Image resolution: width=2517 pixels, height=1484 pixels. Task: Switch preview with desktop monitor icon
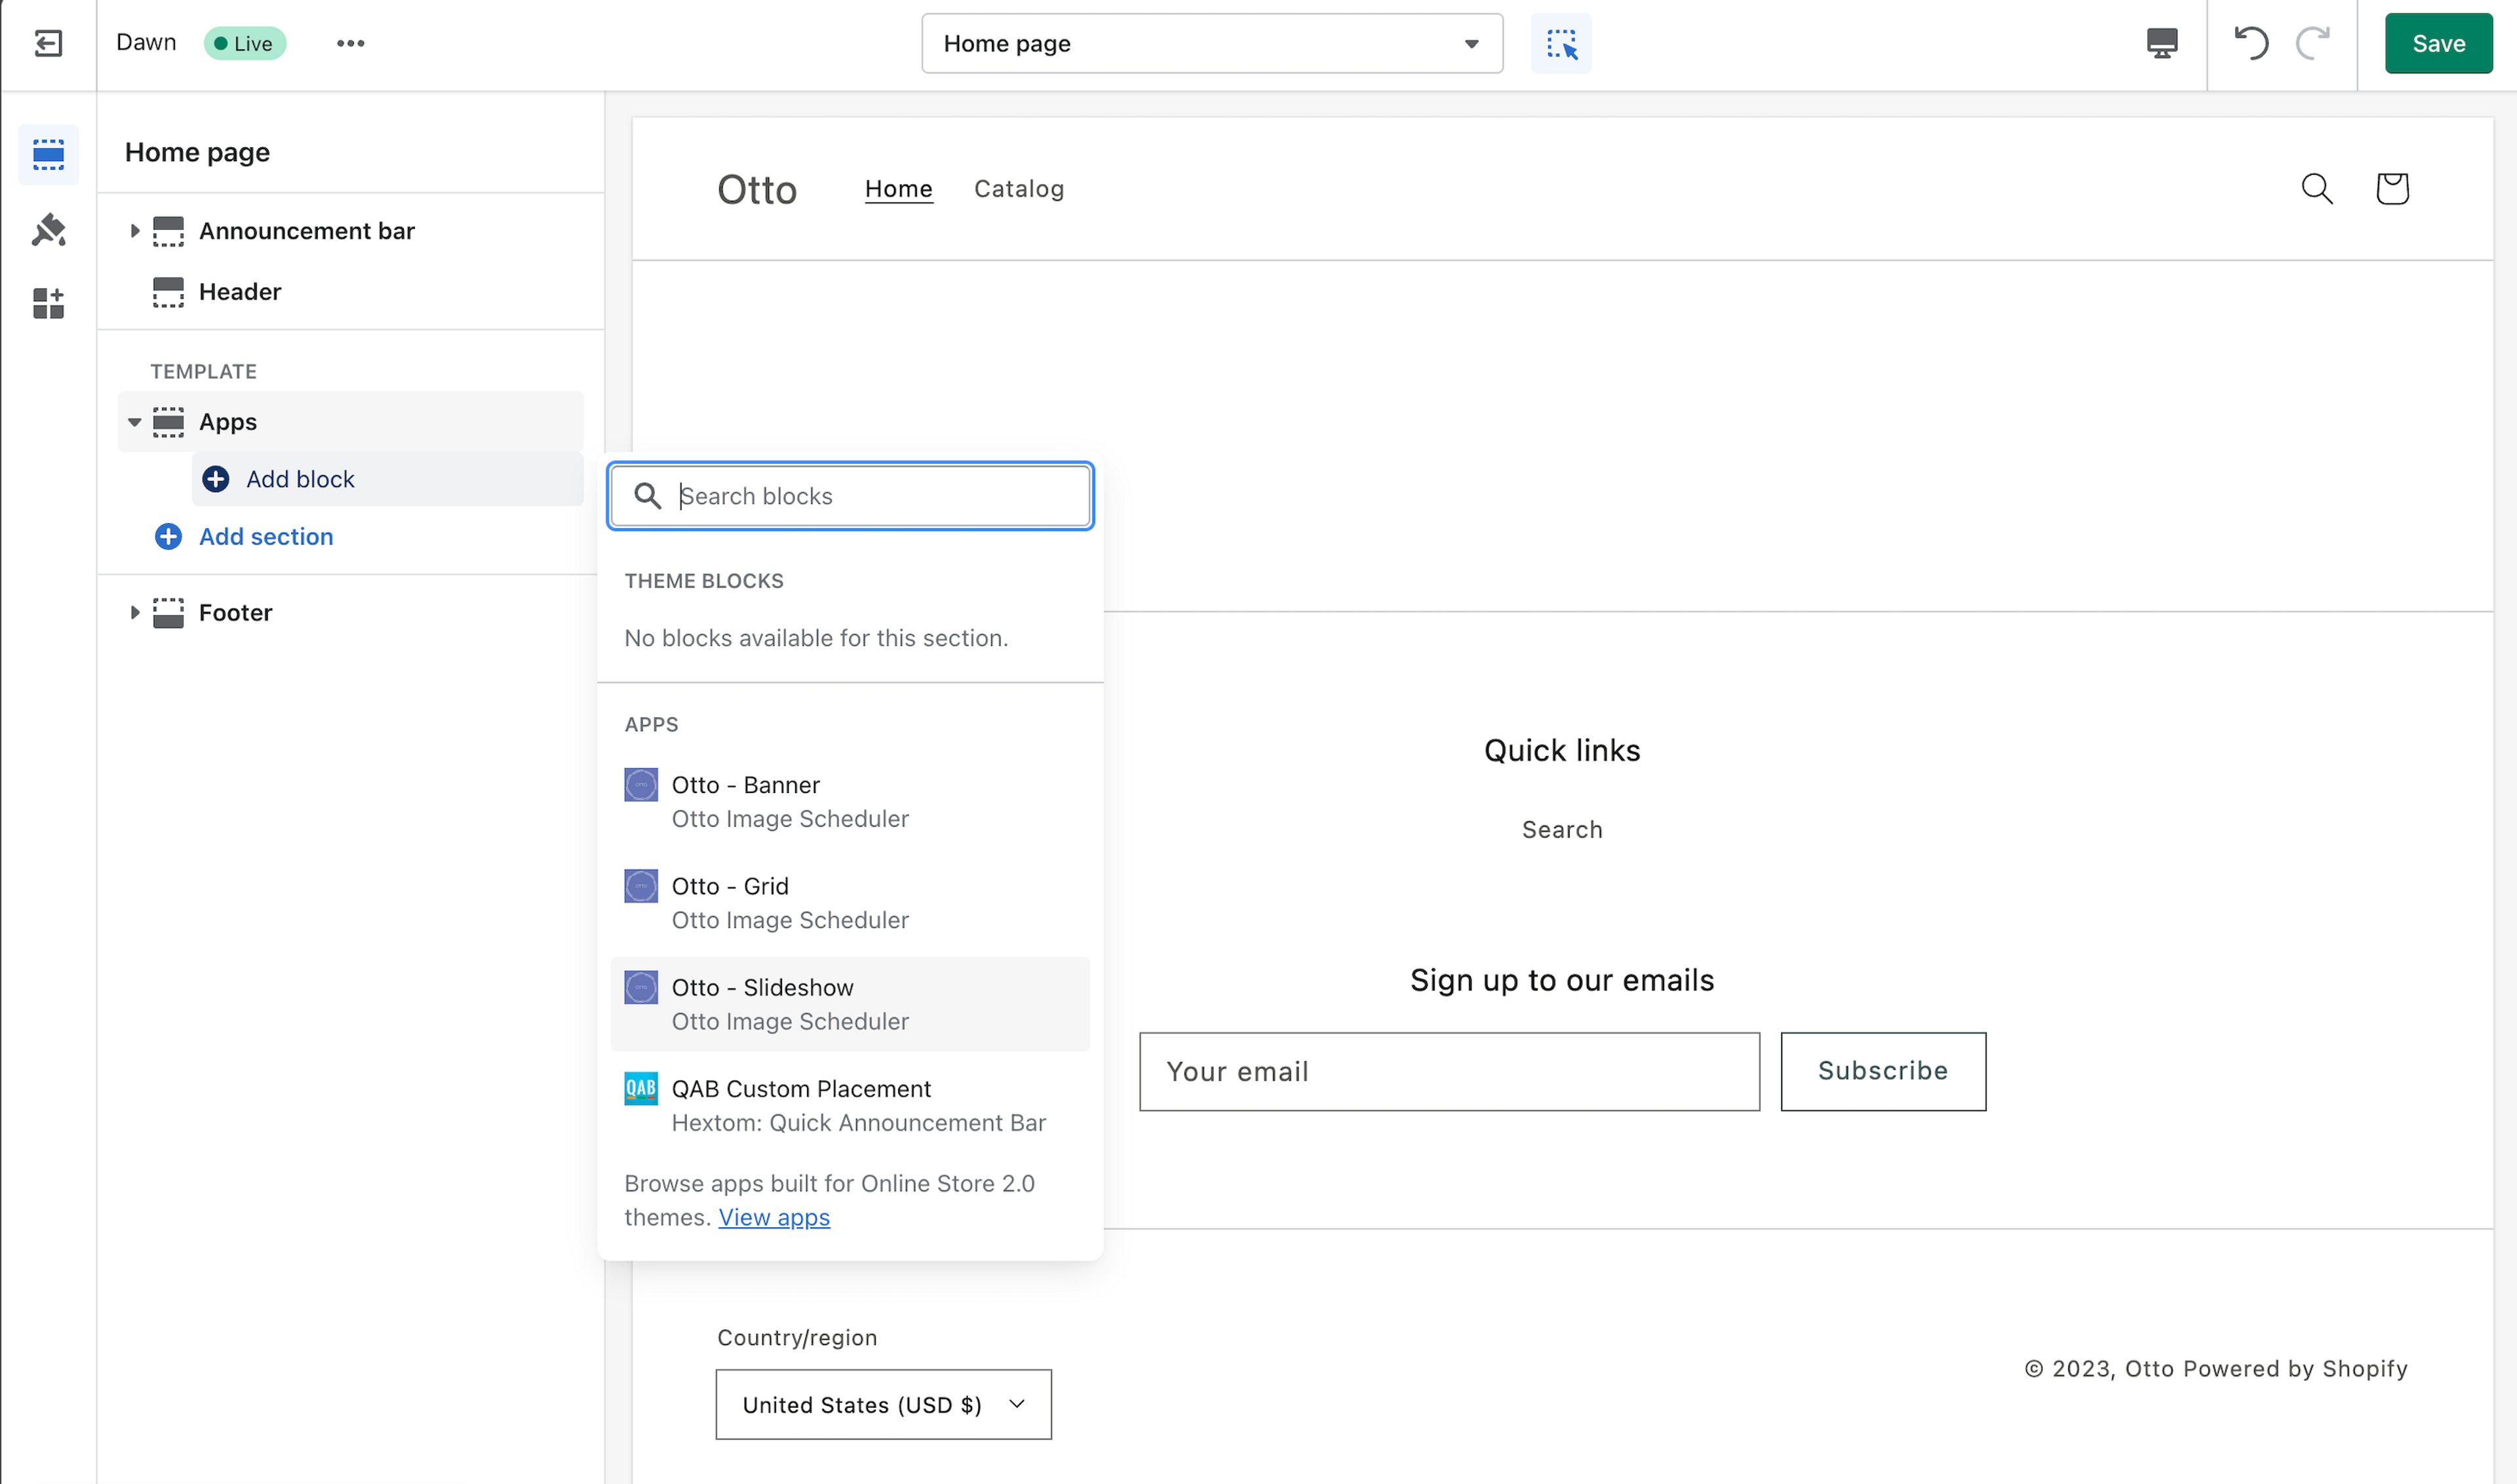[2162, 43]
